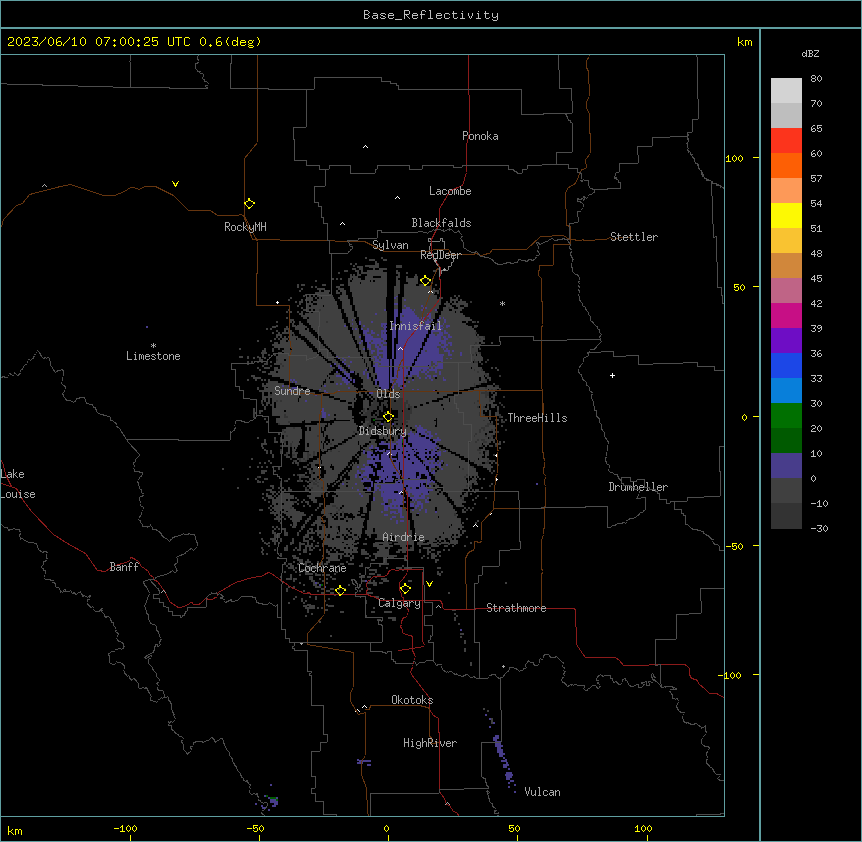The width and height of the screenshot is (862, 842).
Task: Click the y-axis 100 km tick label
Action: pyautogui.click(x=734, y=158)
